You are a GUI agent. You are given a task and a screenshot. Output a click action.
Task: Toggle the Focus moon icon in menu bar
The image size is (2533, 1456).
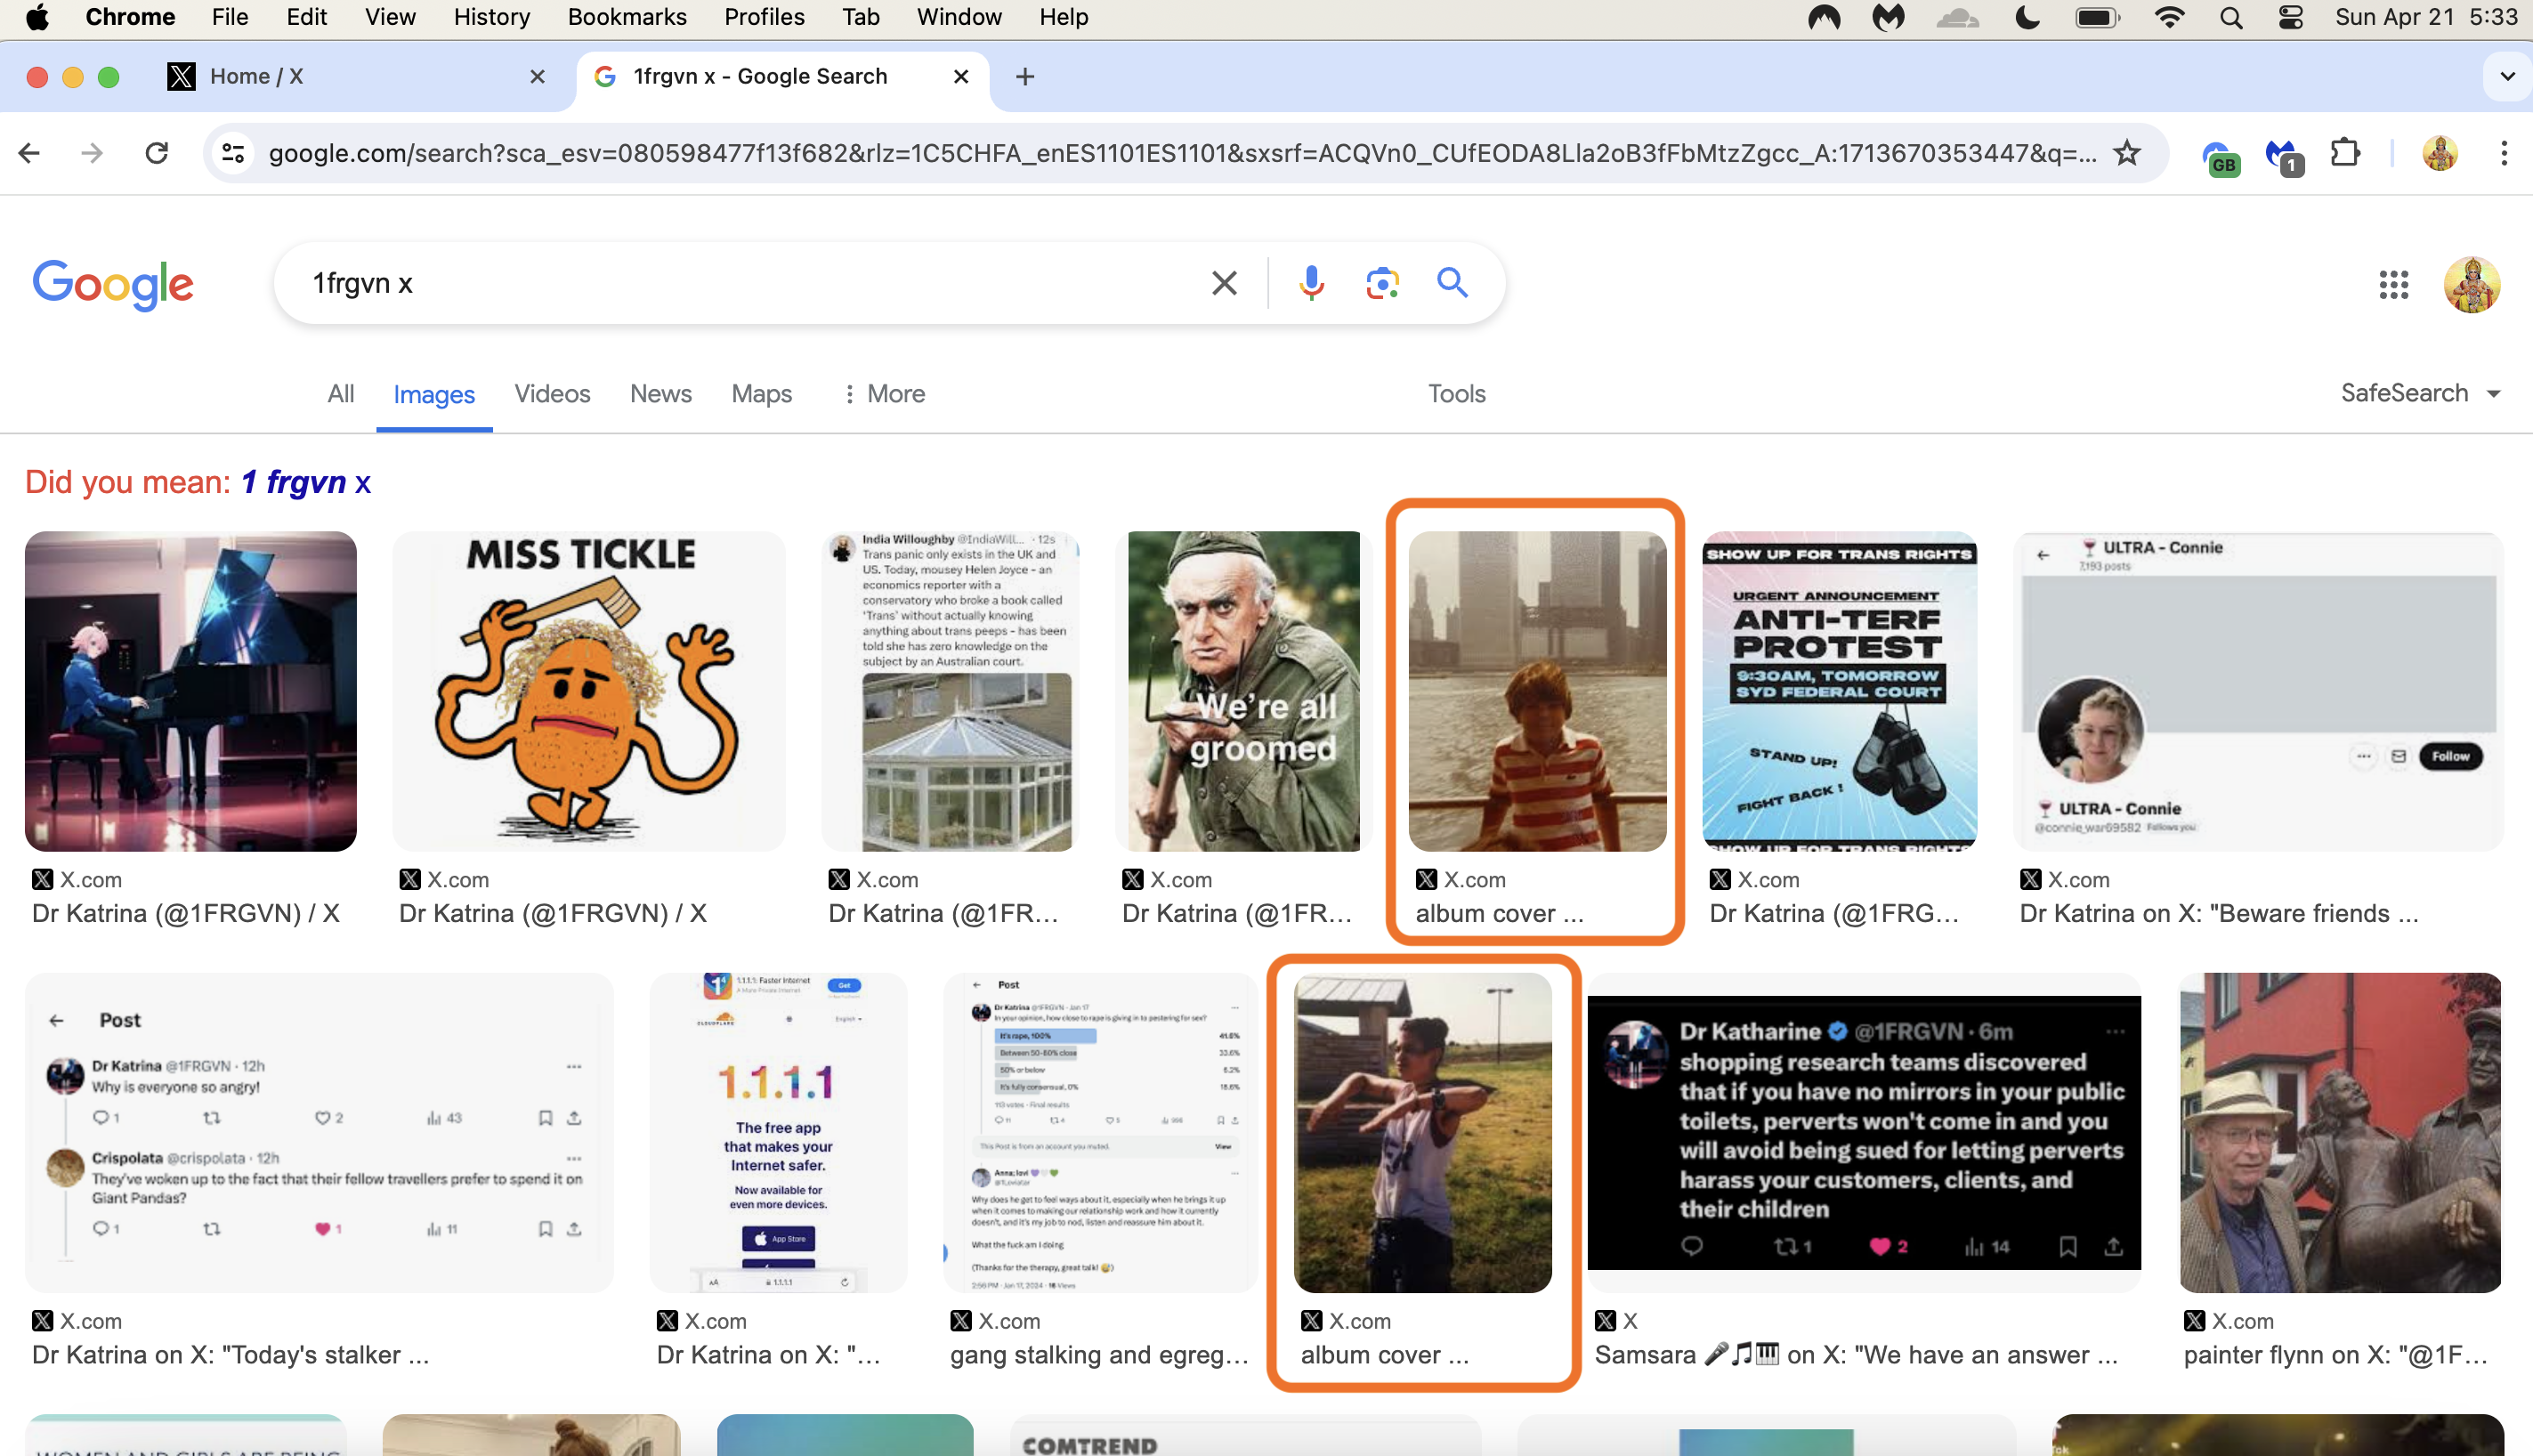click(2027, 17)
